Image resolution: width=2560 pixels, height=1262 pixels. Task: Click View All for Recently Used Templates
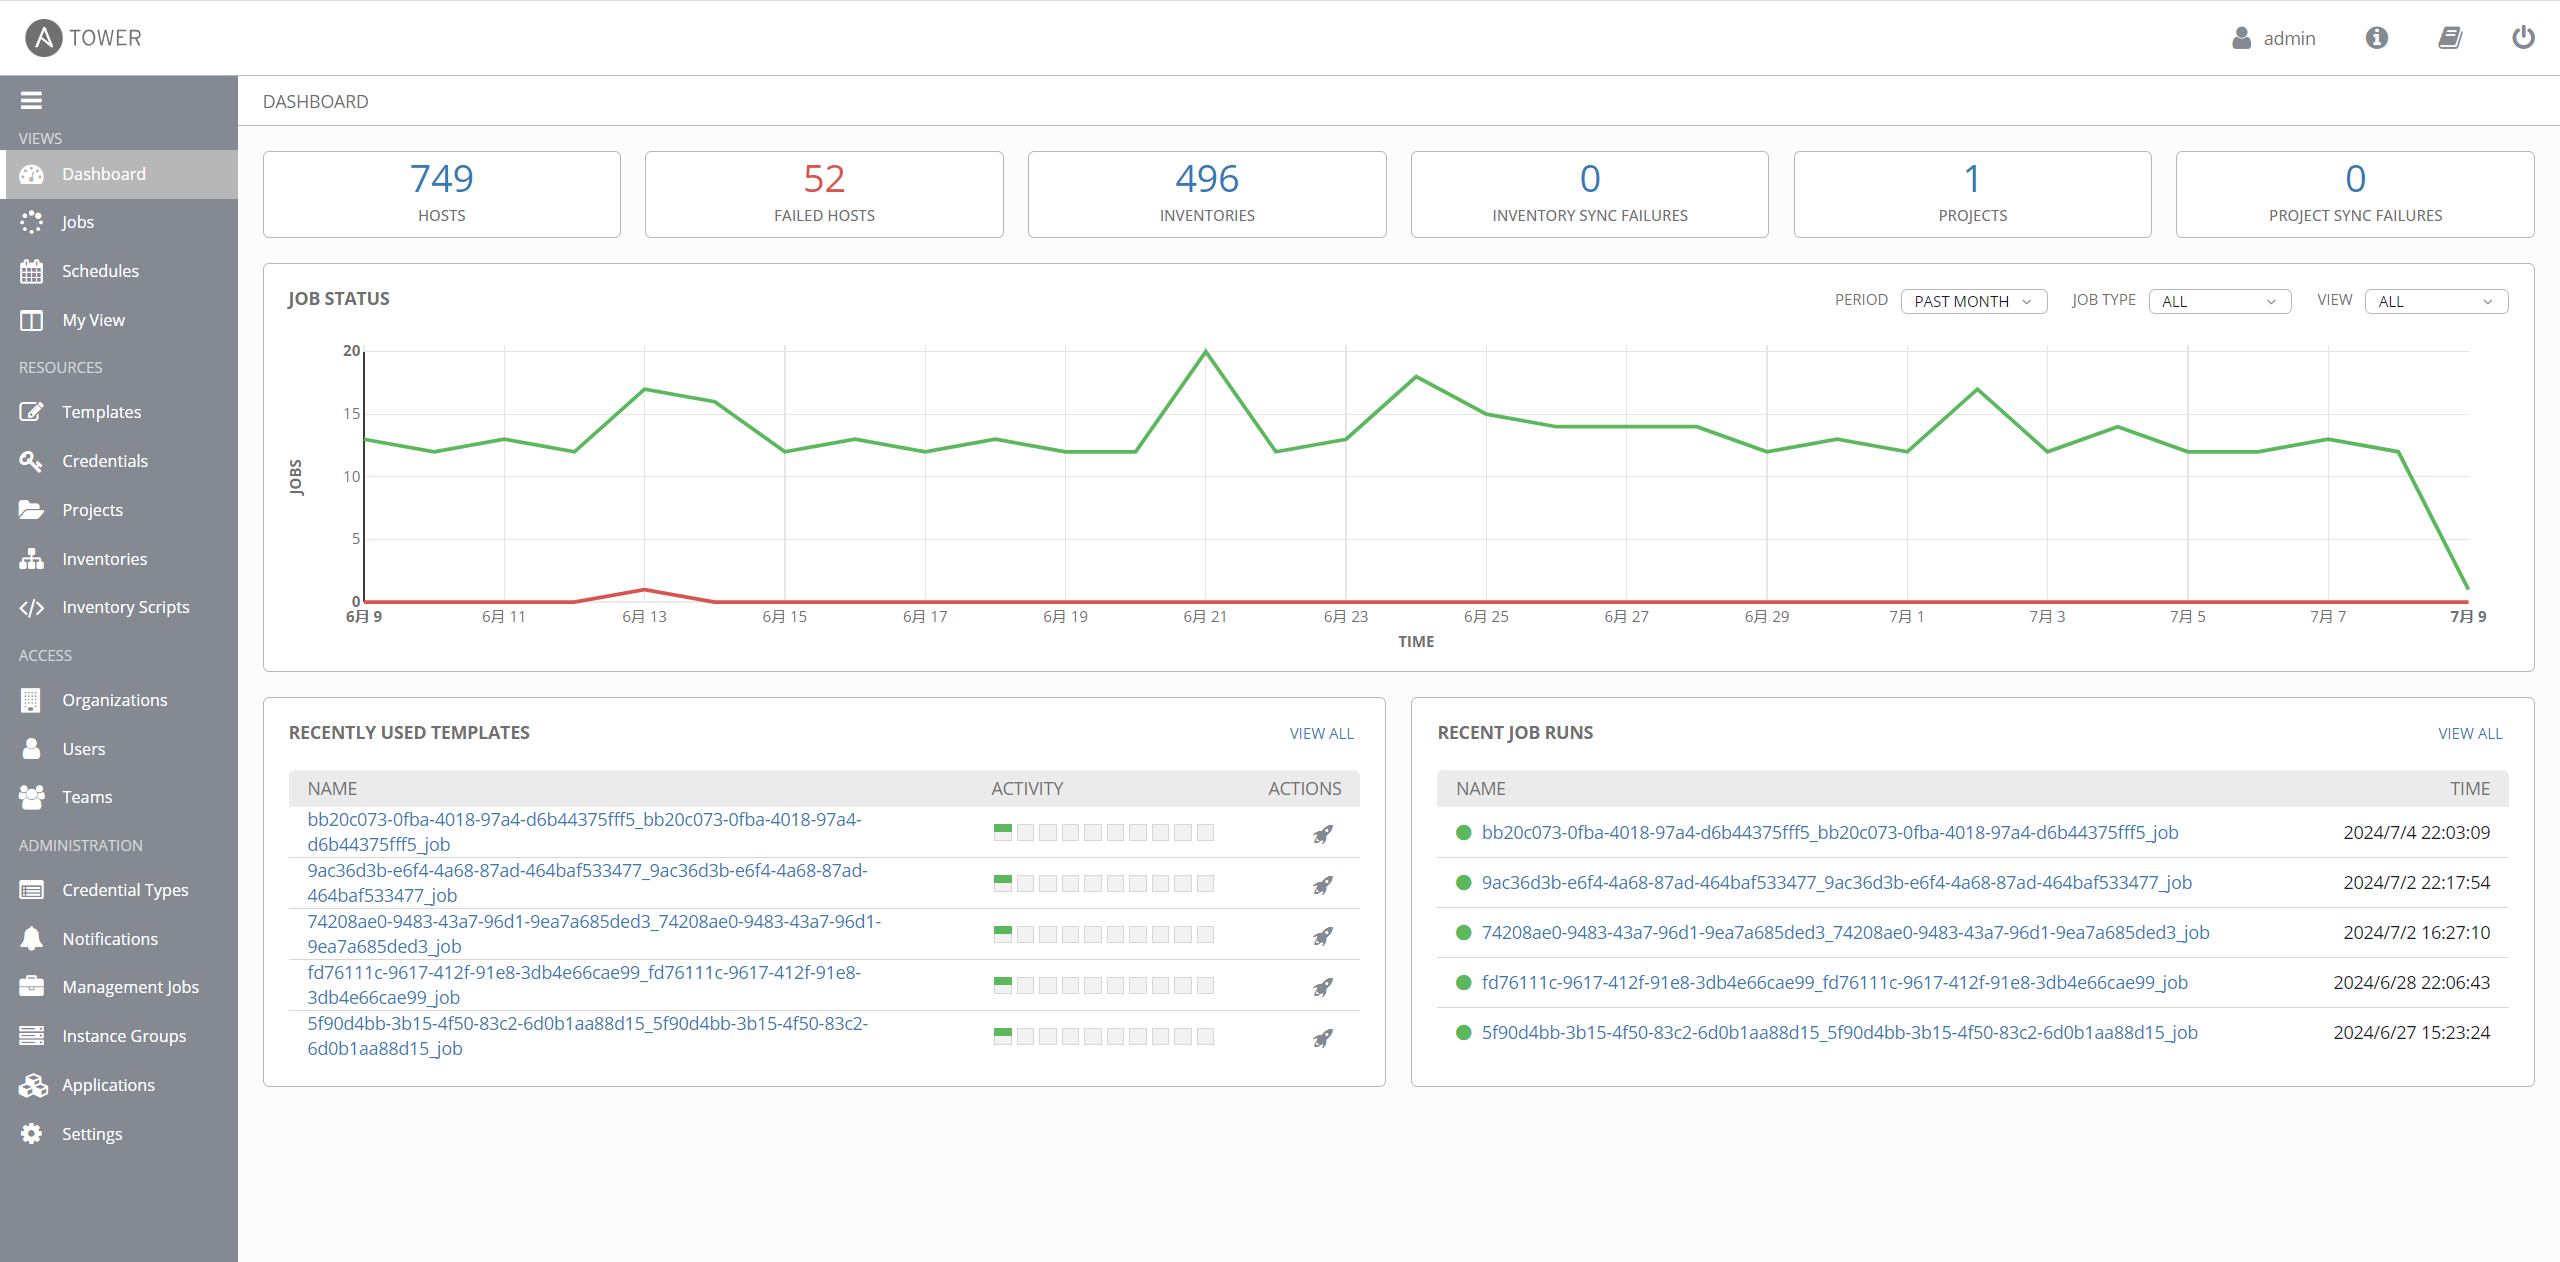(1321, 733)
